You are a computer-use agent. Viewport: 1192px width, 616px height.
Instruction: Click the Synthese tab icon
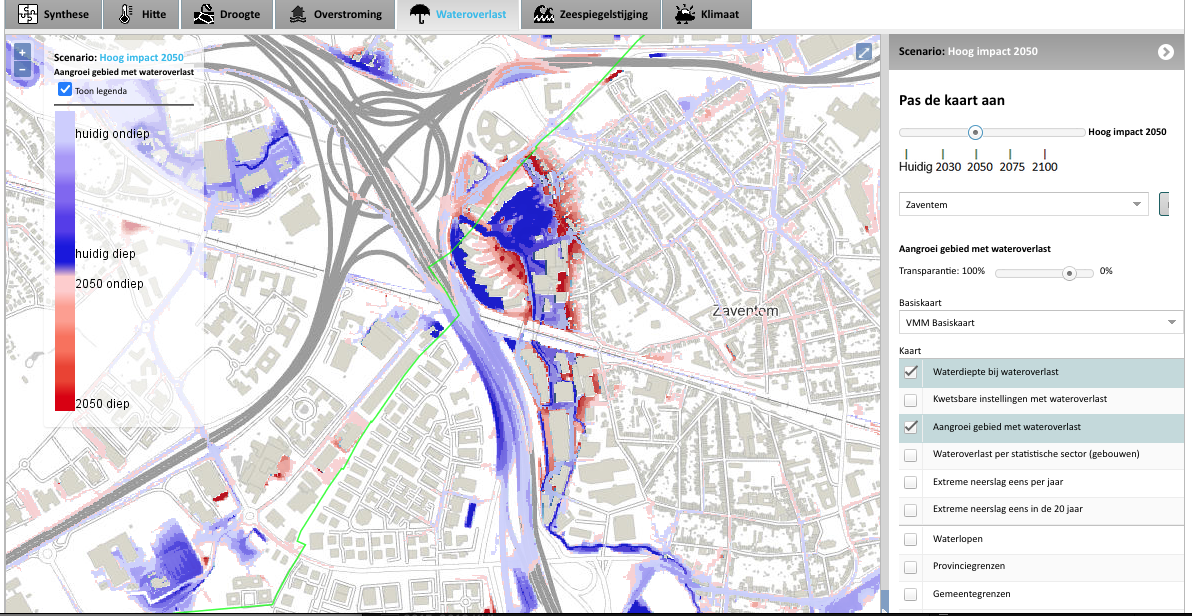coord(27,15)
